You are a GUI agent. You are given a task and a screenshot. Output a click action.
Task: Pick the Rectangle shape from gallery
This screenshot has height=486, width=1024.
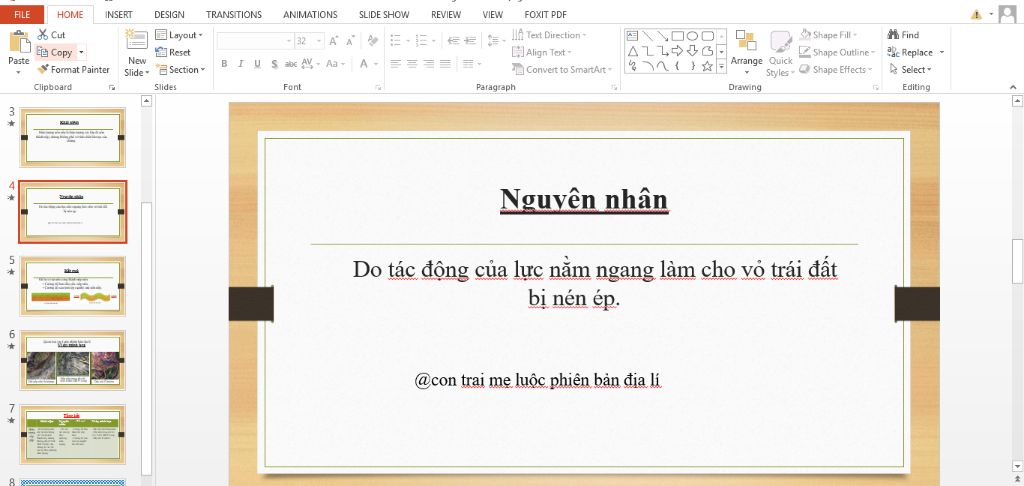pos(678,35)
